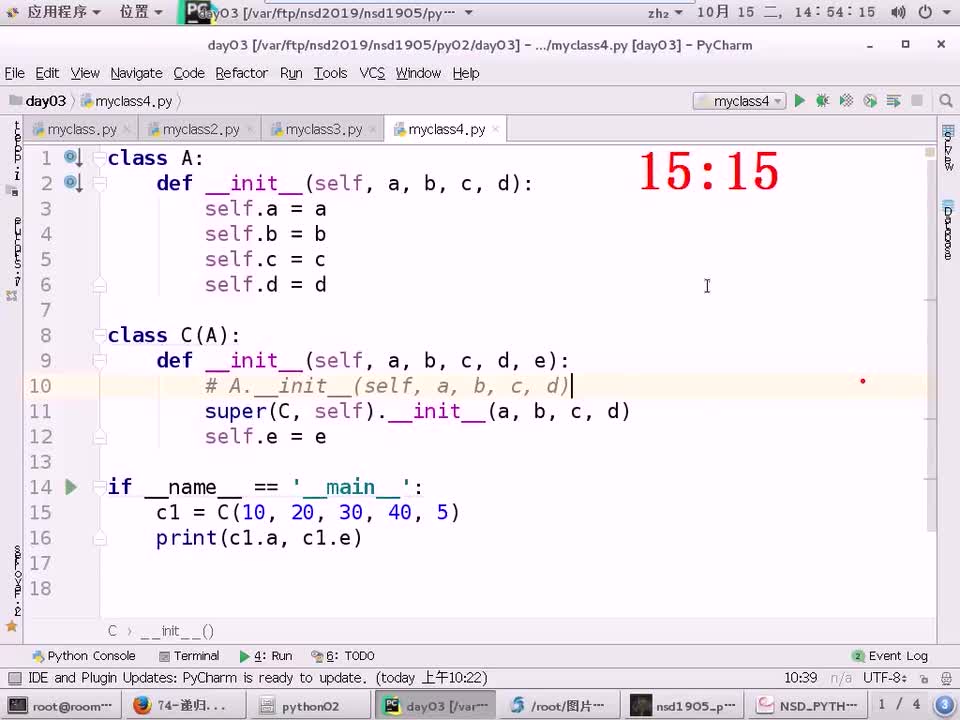Click the 10:39 line column indicator
The image size is (960, 720).
coord(800,678)
